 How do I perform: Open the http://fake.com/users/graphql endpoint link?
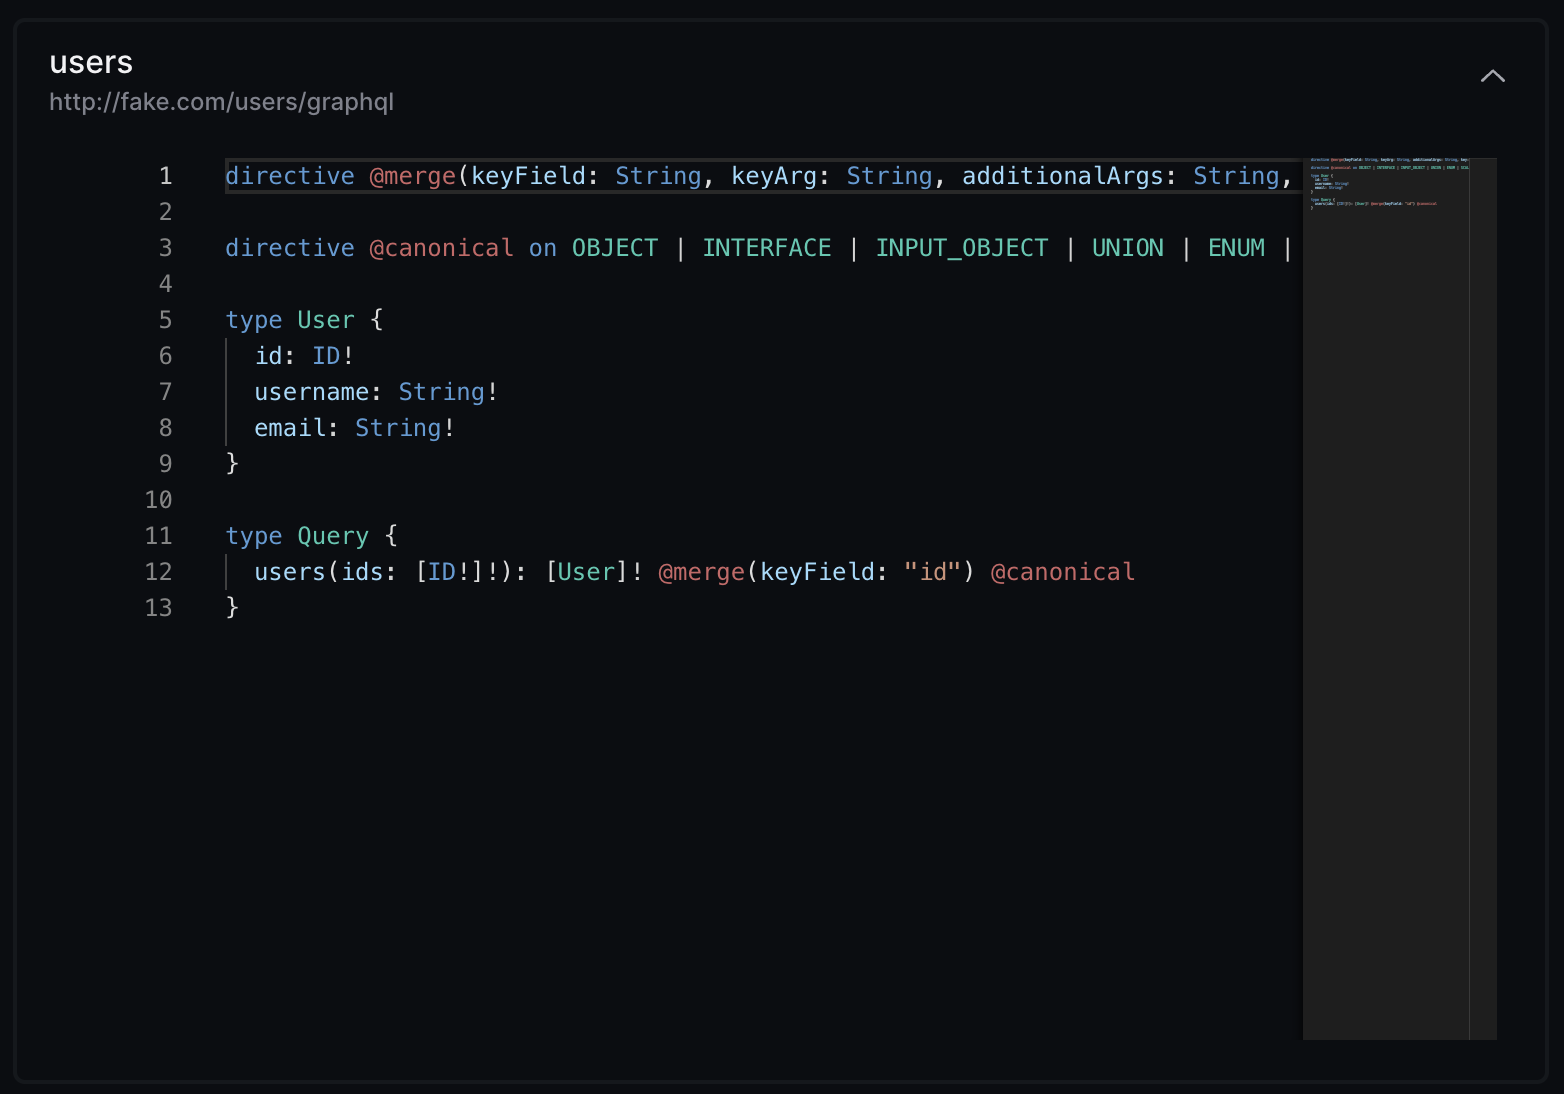tap(221, 101)
